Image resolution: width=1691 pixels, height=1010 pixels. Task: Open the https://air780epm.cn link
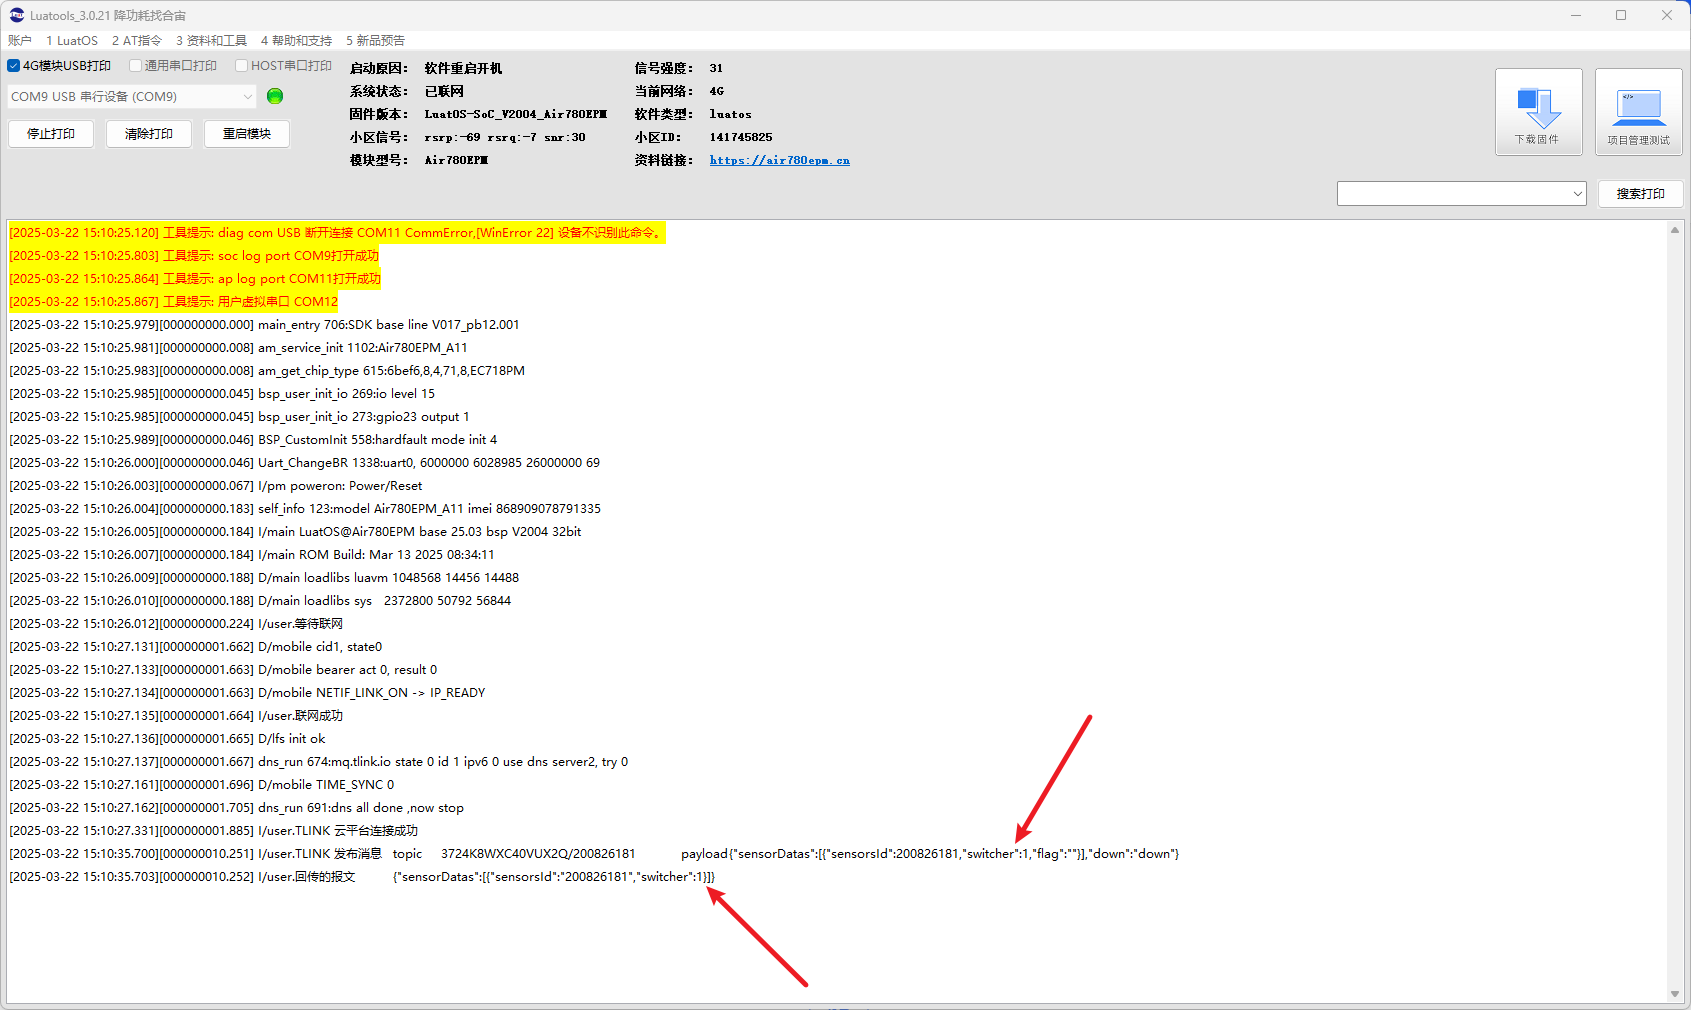tap(780, 160)
